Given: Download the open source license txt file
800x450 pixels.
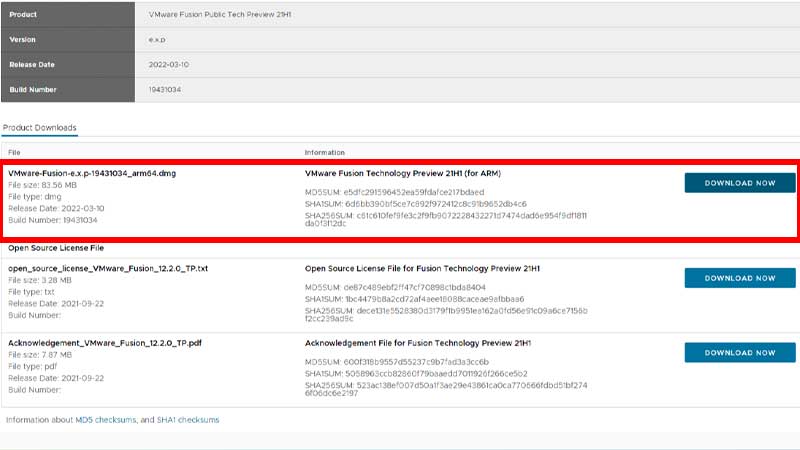Looking at the screenshot, I should tap(740, 278).
